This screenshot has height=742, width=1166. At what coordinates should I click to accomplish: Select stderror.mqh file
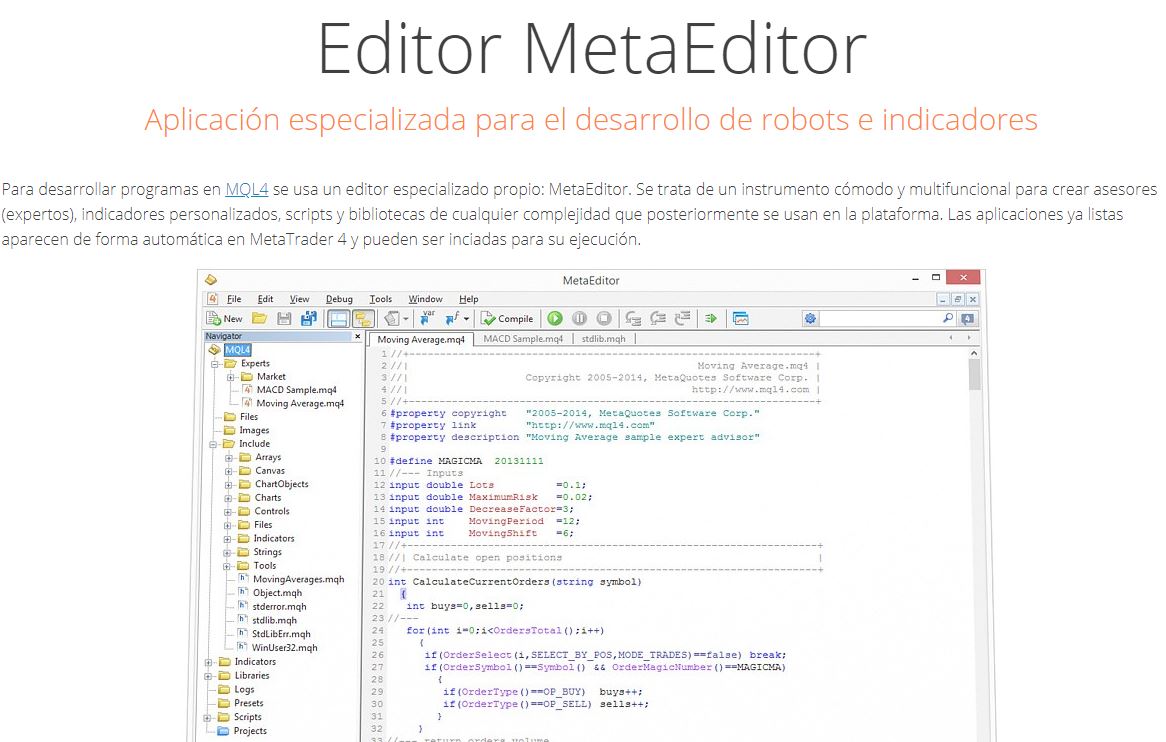pyautogui.click(x=280, y=607)
